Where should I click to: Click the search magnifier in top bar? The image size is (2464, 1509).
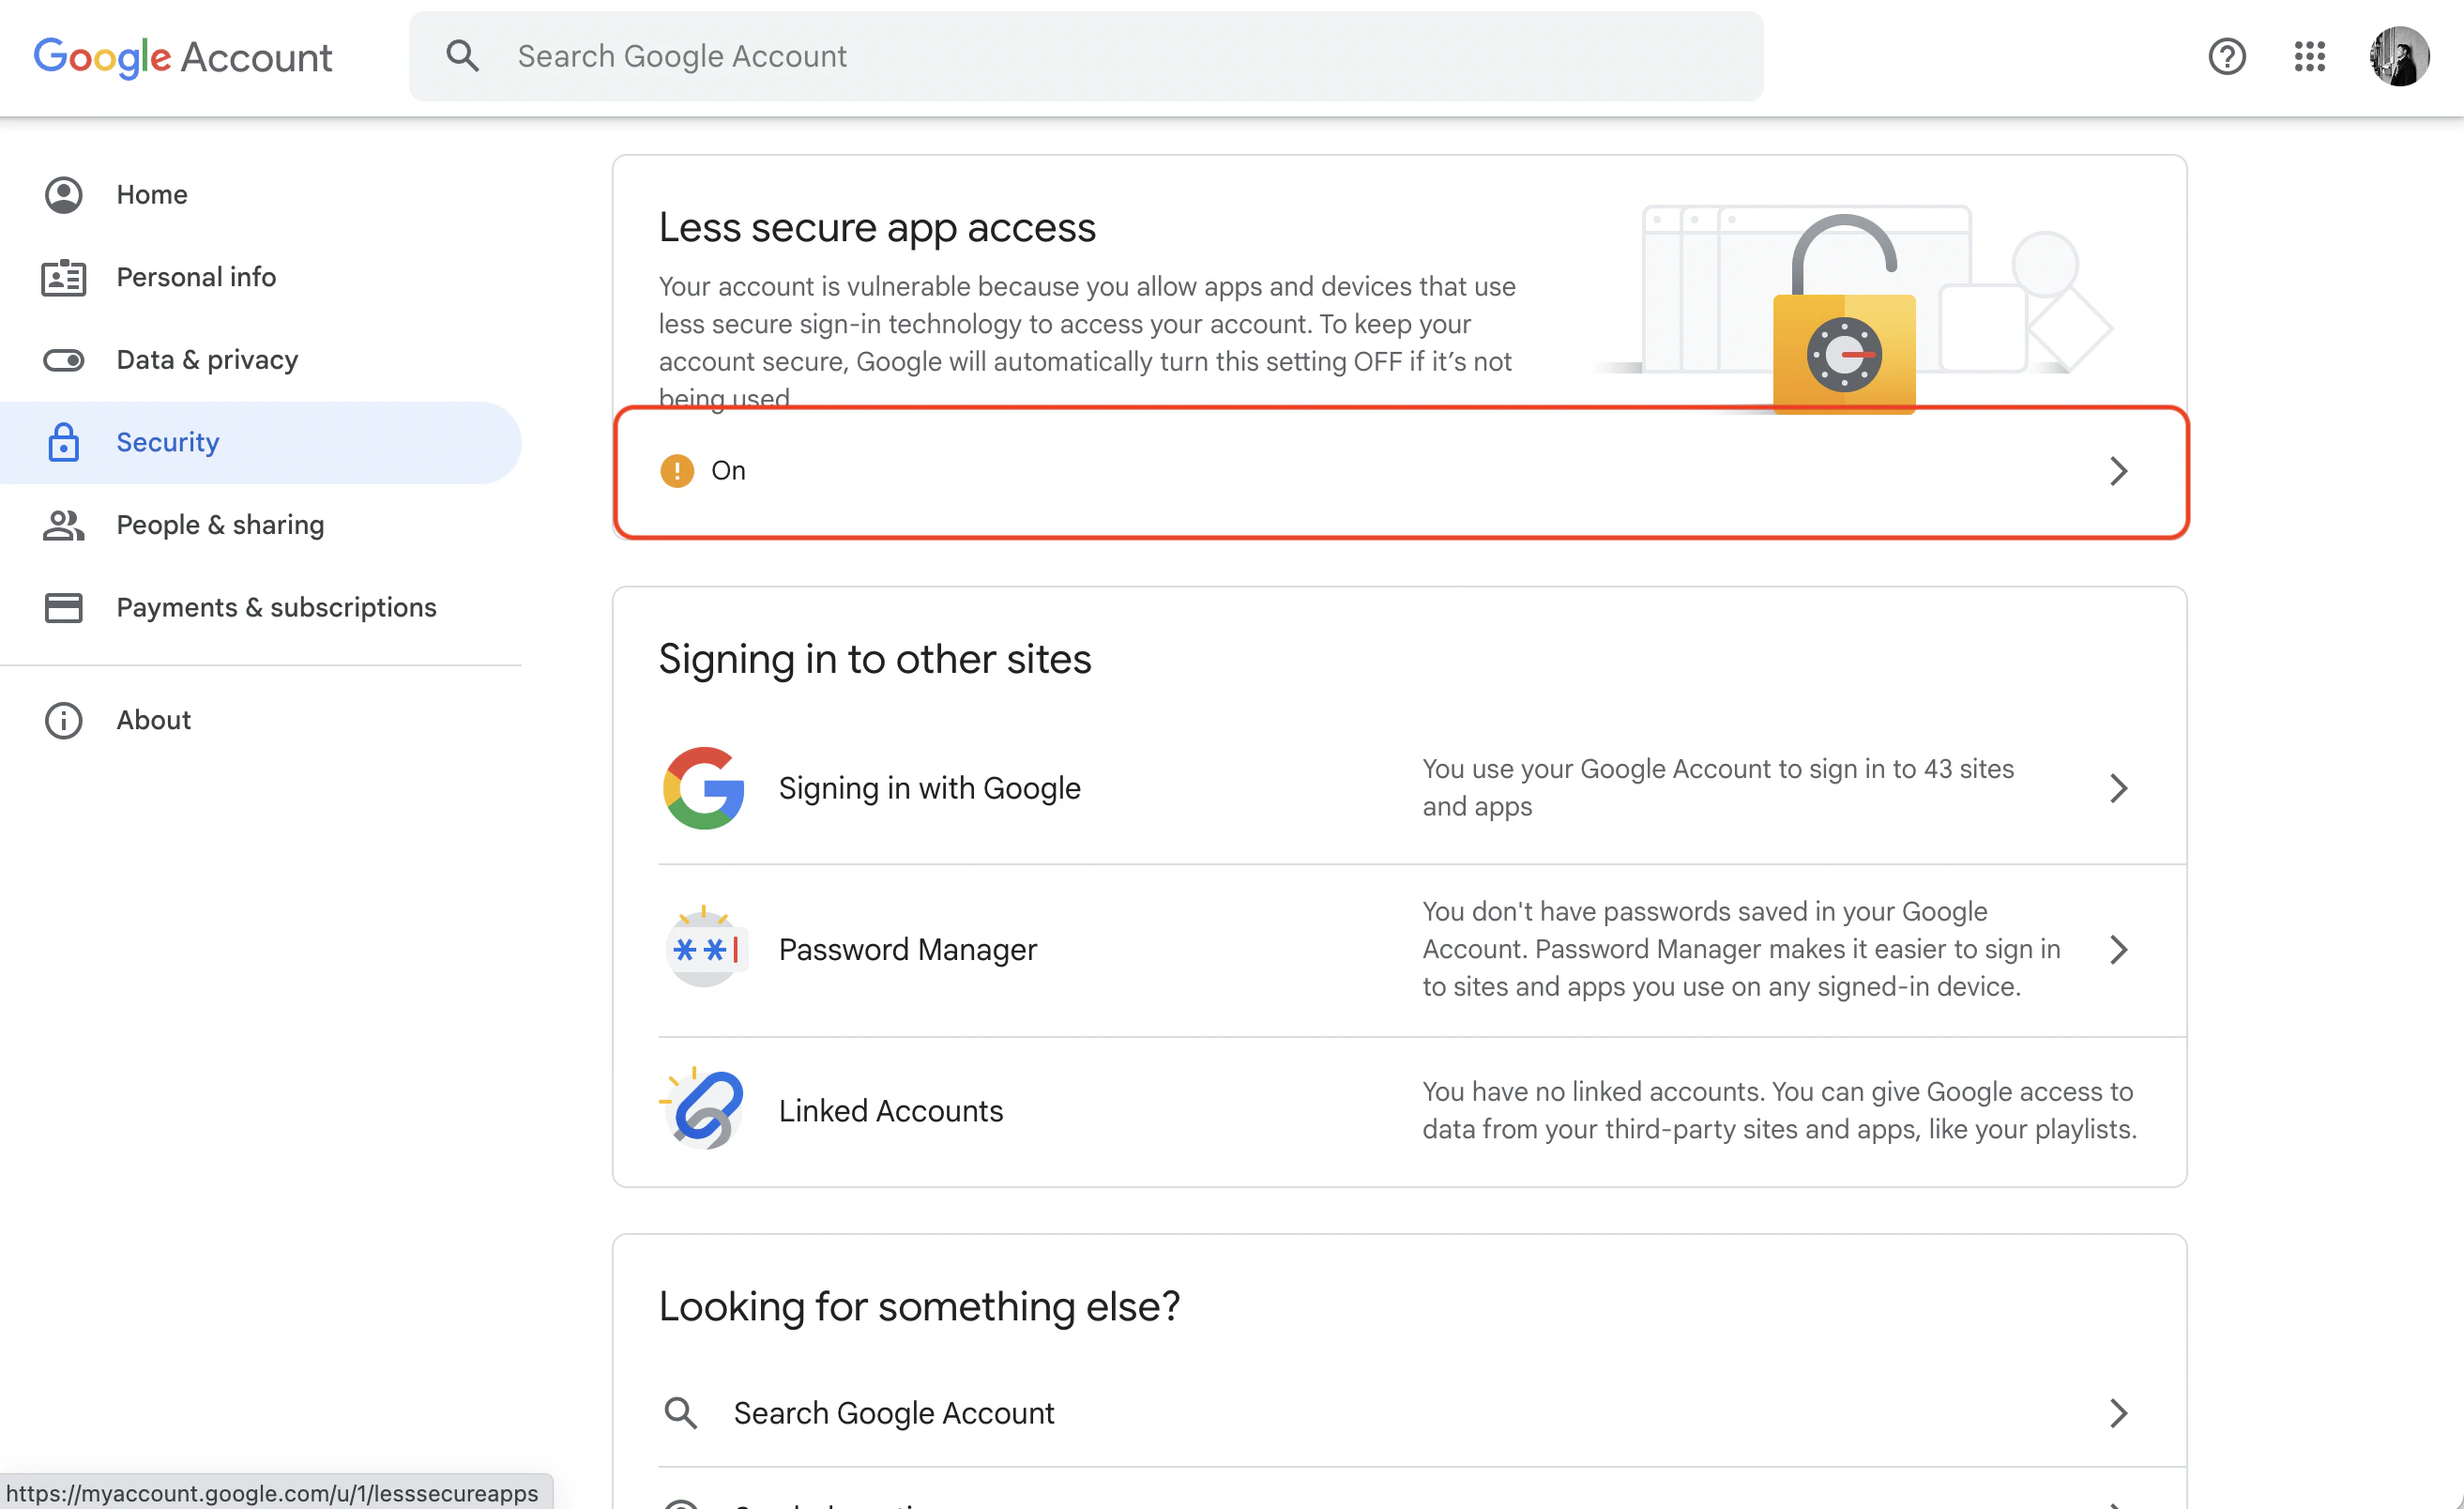462,56
